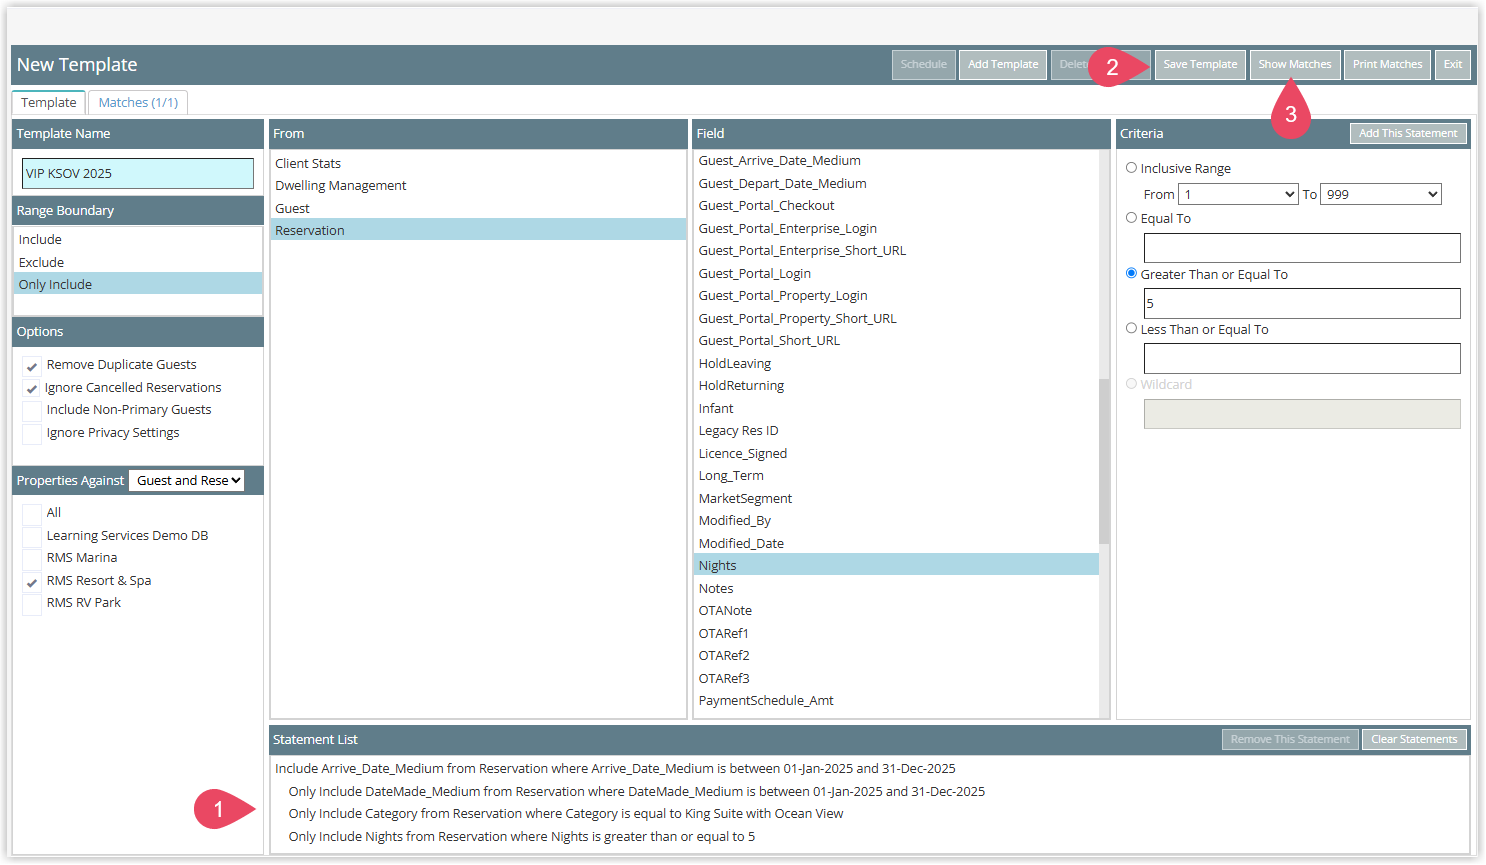
Task: Check Learning Services Demo DB property
Action: coord(32,536)
